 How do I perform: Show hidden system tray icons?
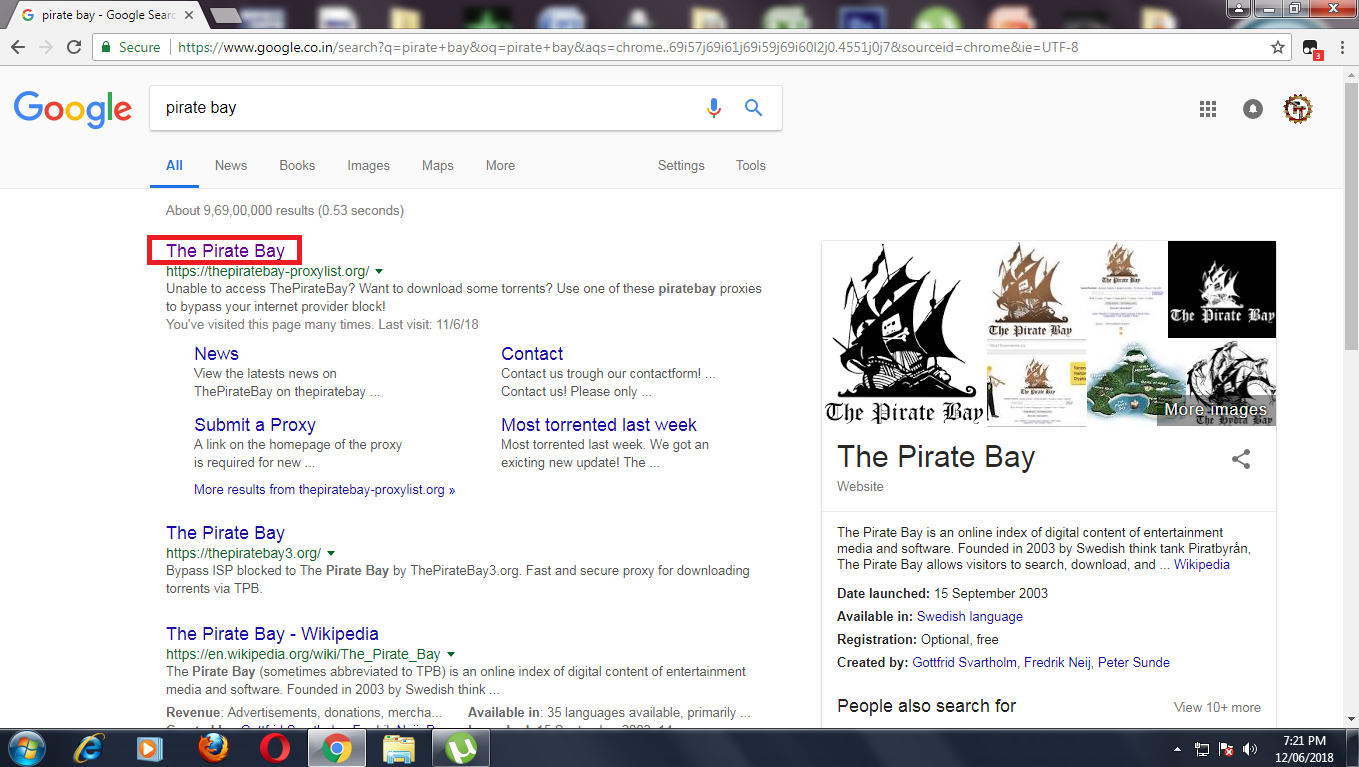pyautogui.click(x=1178, y=749)
